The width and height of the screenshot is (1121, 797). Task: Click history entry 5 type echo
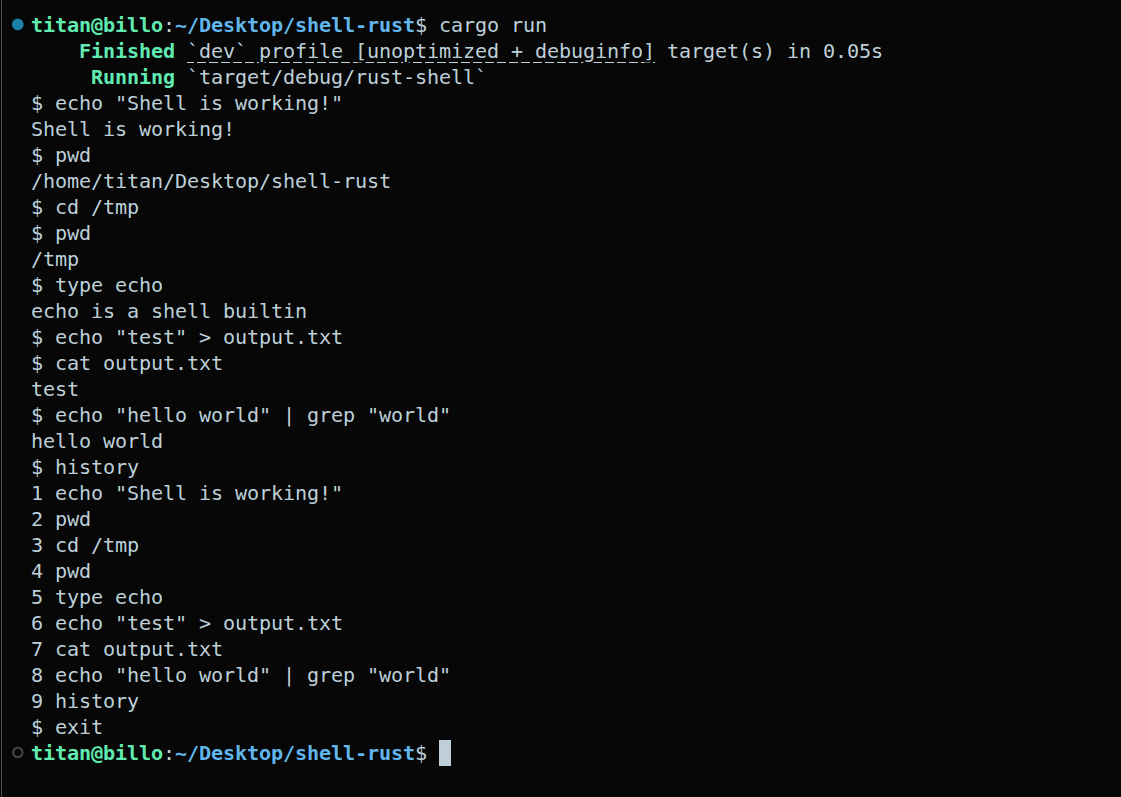[x=97, y=598]
